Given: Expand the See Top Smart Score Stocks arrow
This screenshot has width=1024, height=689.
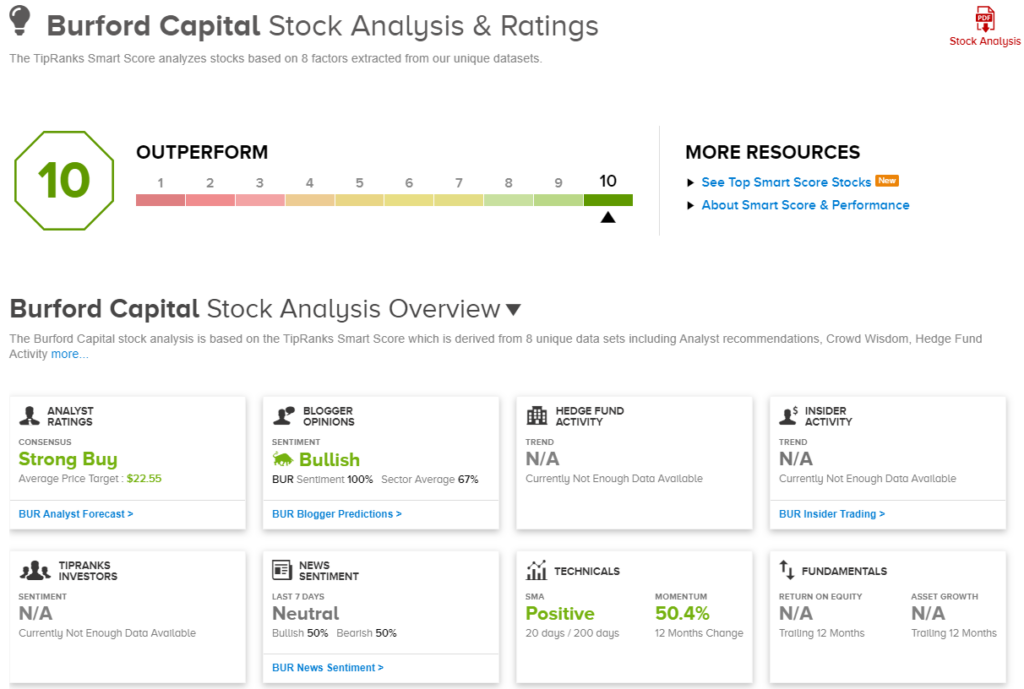Looking at the screenshot, I should [x=690, y=183].
